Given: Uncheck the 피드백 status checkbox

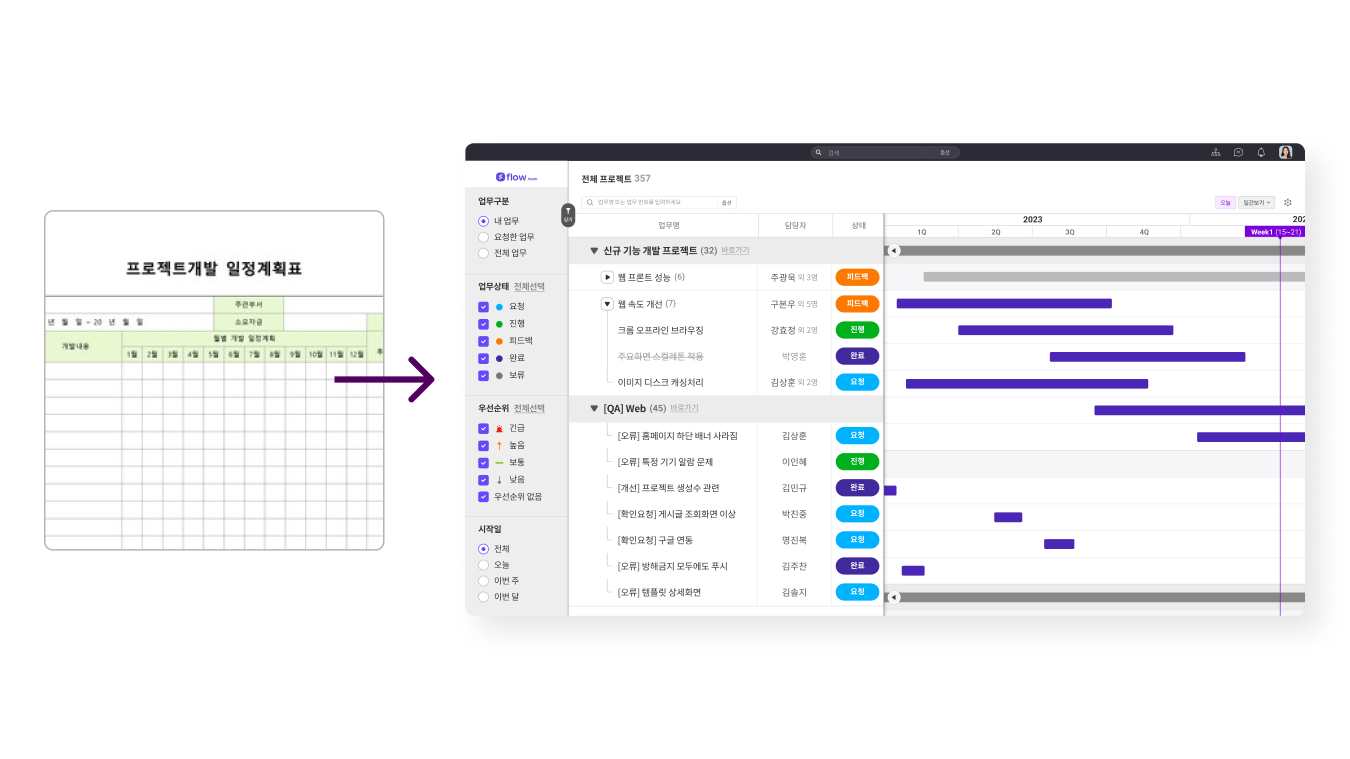Looking at the screenshot, I should [484, 341].
